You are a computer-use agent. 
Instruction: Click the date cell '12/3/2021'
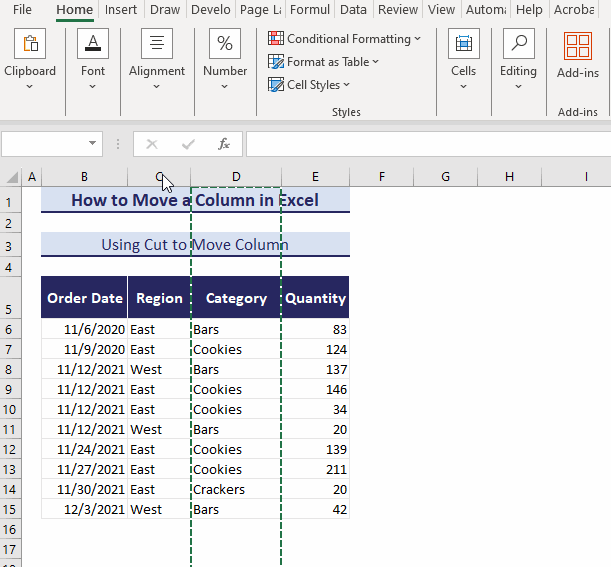(x=84, y=509)
